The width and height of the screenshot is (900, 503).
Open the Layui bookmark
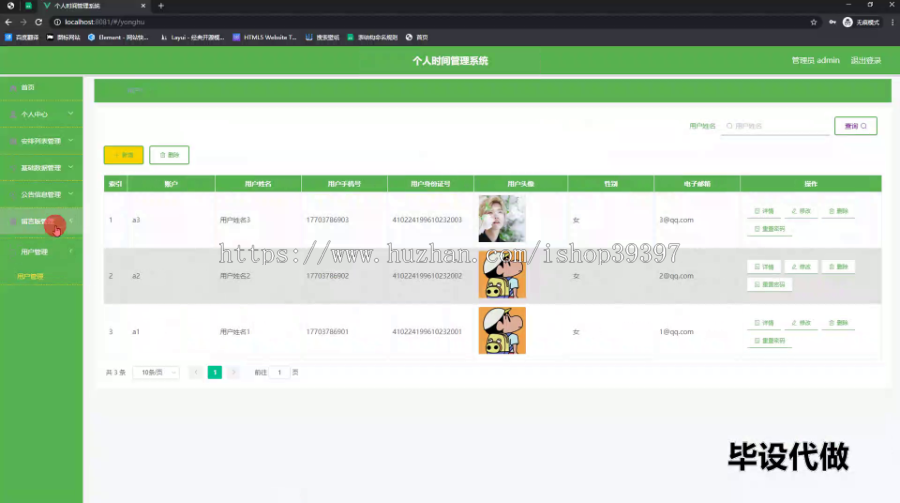tap(192, 37)
